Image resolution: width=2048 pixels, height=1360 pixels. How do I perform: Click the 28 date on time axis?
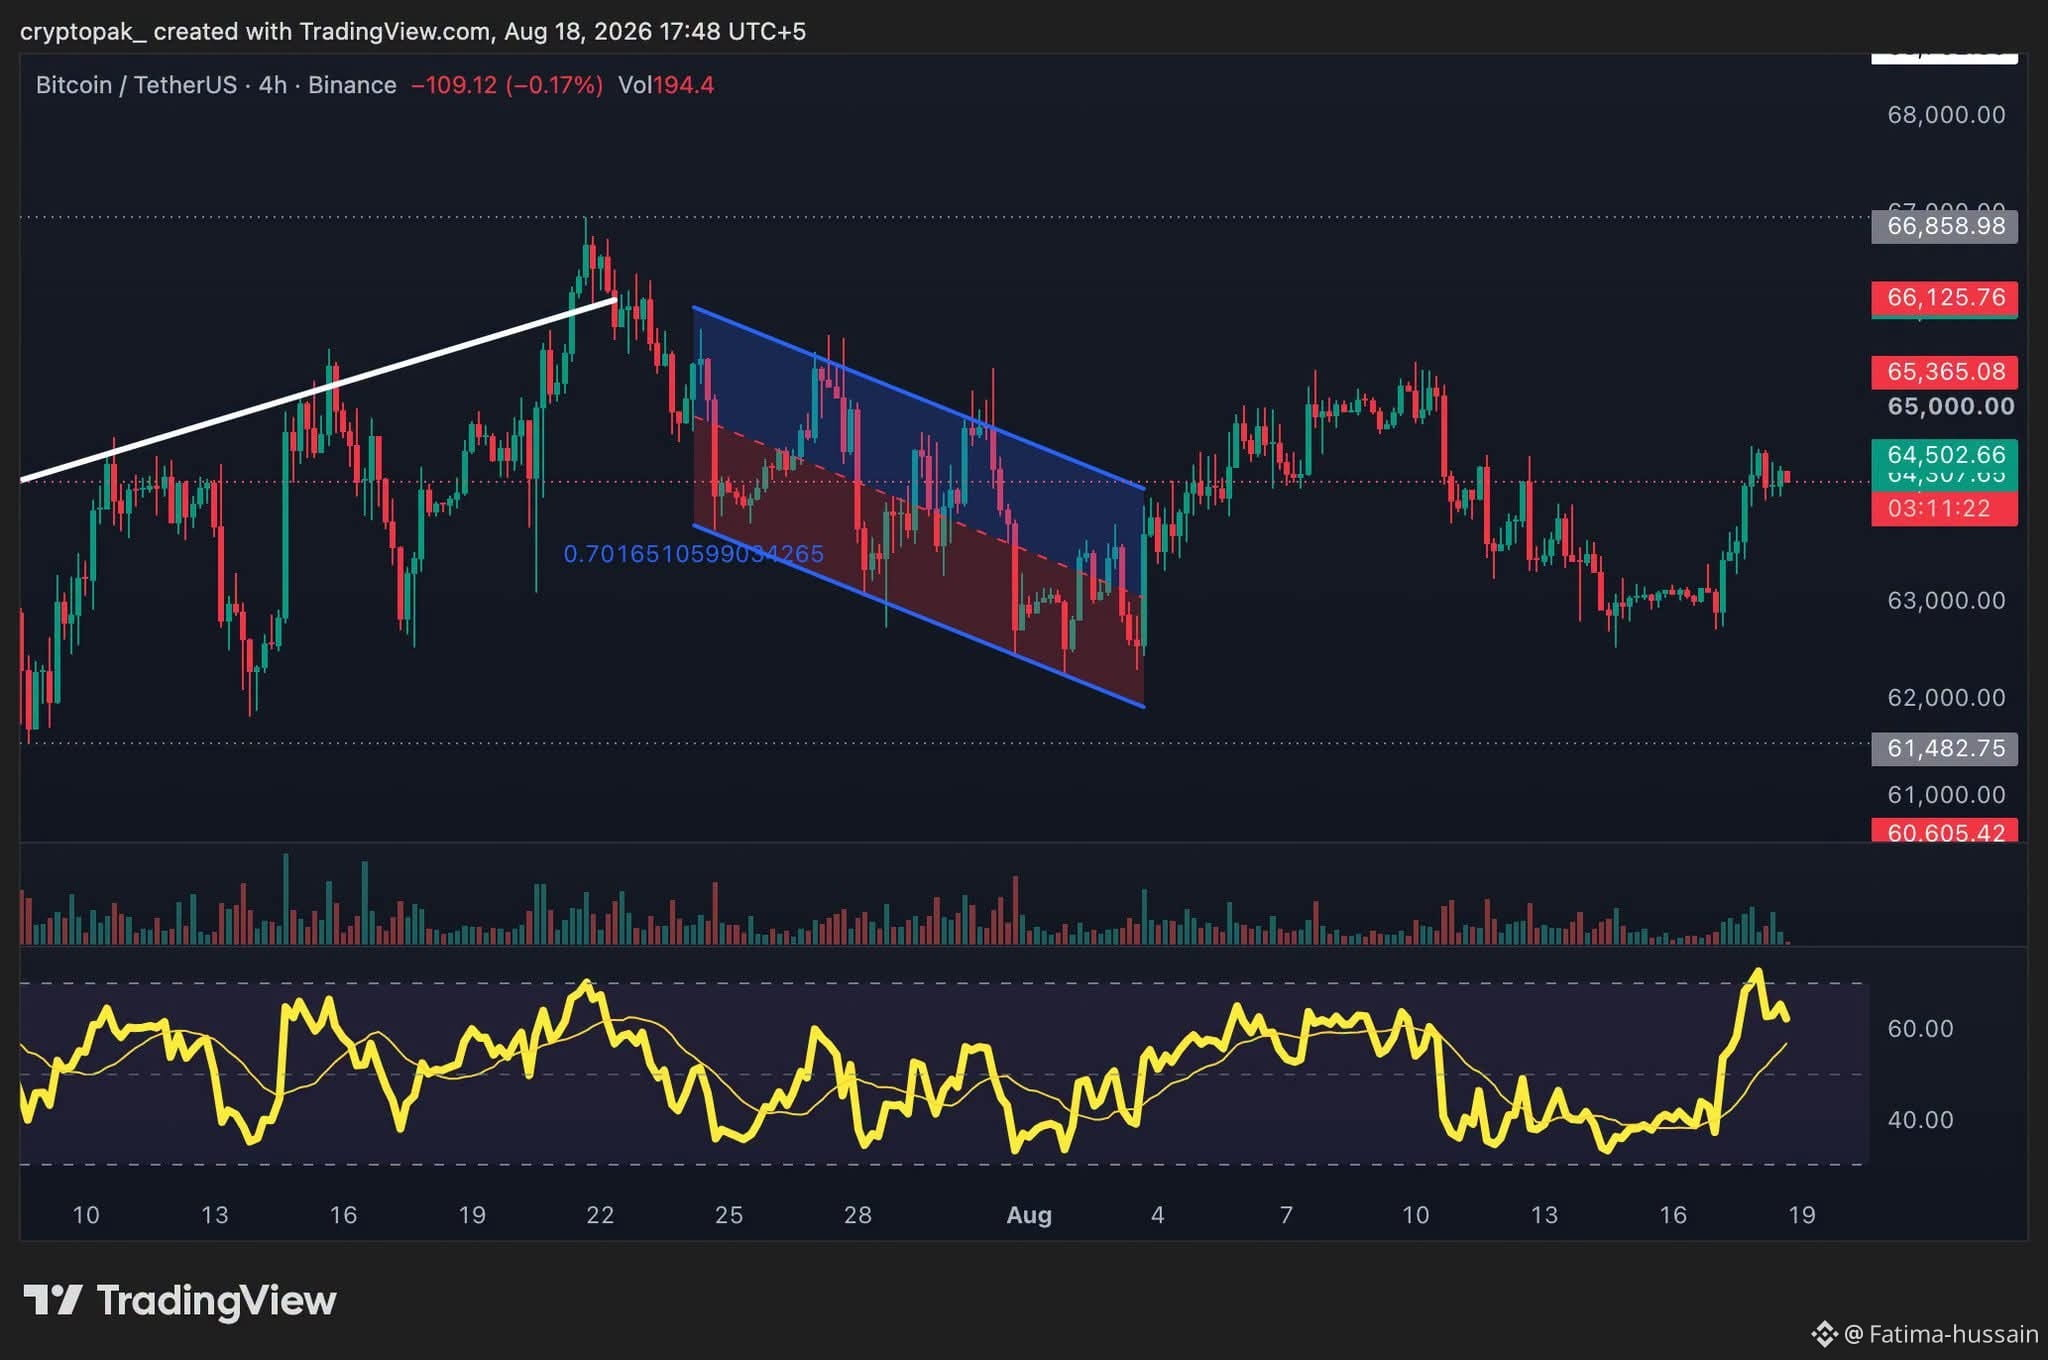tap(858, 1215)
